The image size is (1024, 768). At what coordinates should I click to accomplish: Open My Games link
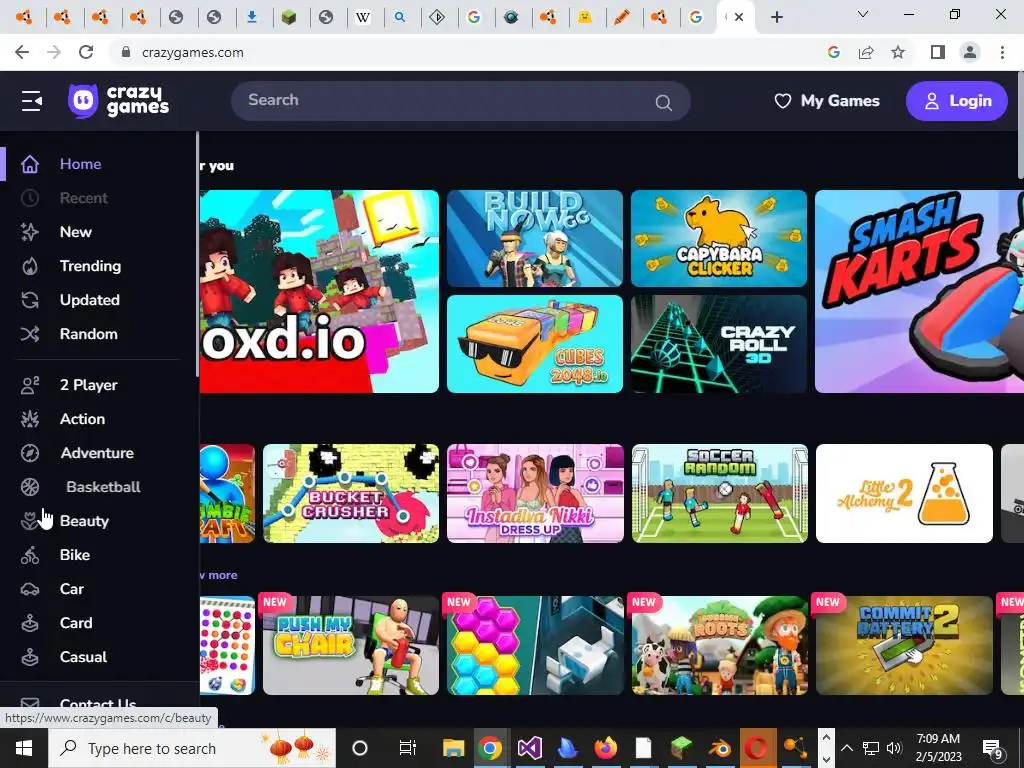point(827,101)
